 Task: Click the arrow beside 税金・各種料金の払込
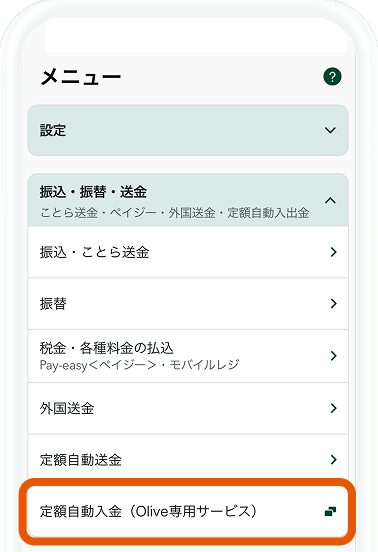[333, 356]
